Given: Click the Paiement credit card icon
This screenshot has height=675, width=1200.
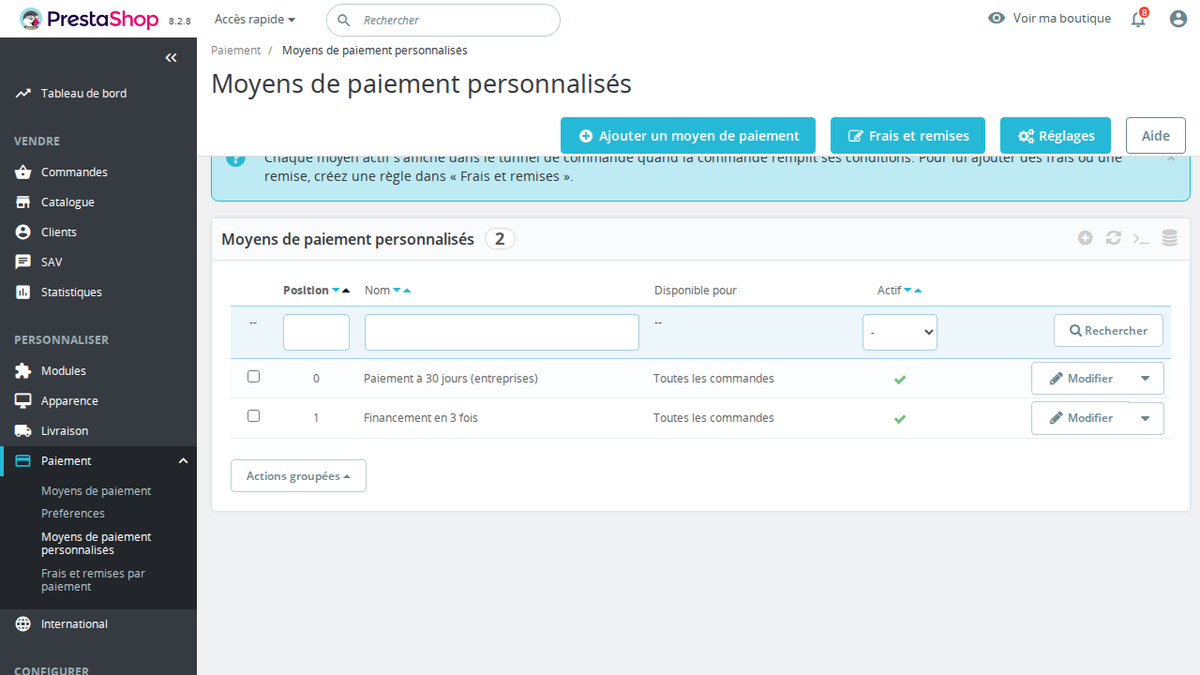Looking at the screenshot, I should coord(23,461).
